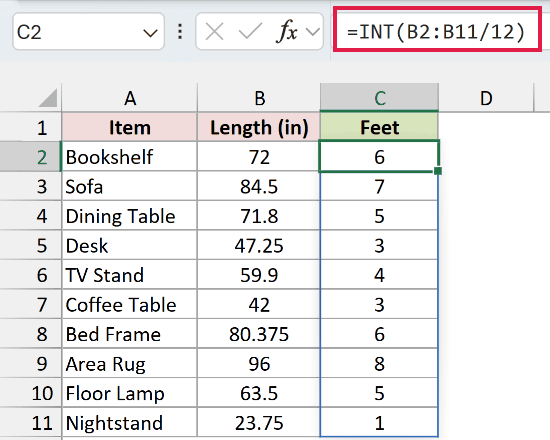Select column B header
This screenshot has height=440, width=550.
(259, 98)
